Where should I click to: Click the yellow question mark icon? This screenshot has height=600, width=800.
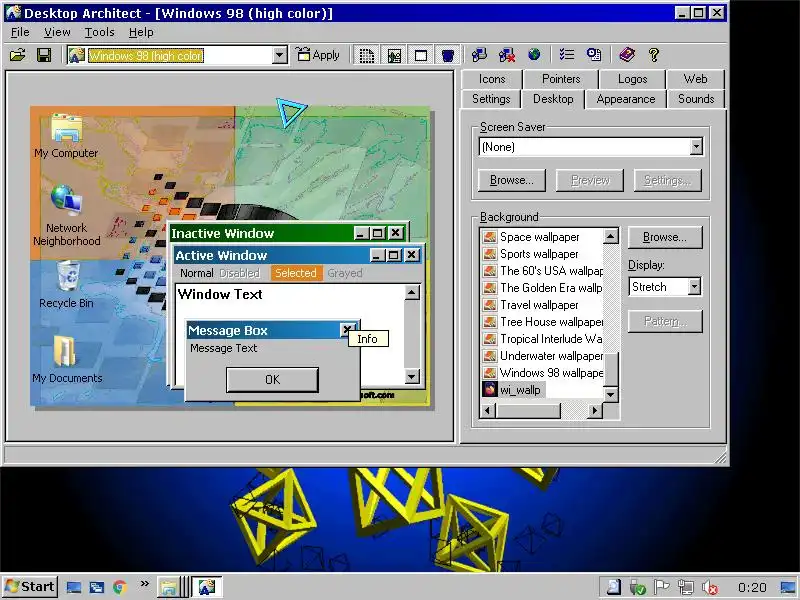(654, 55)
